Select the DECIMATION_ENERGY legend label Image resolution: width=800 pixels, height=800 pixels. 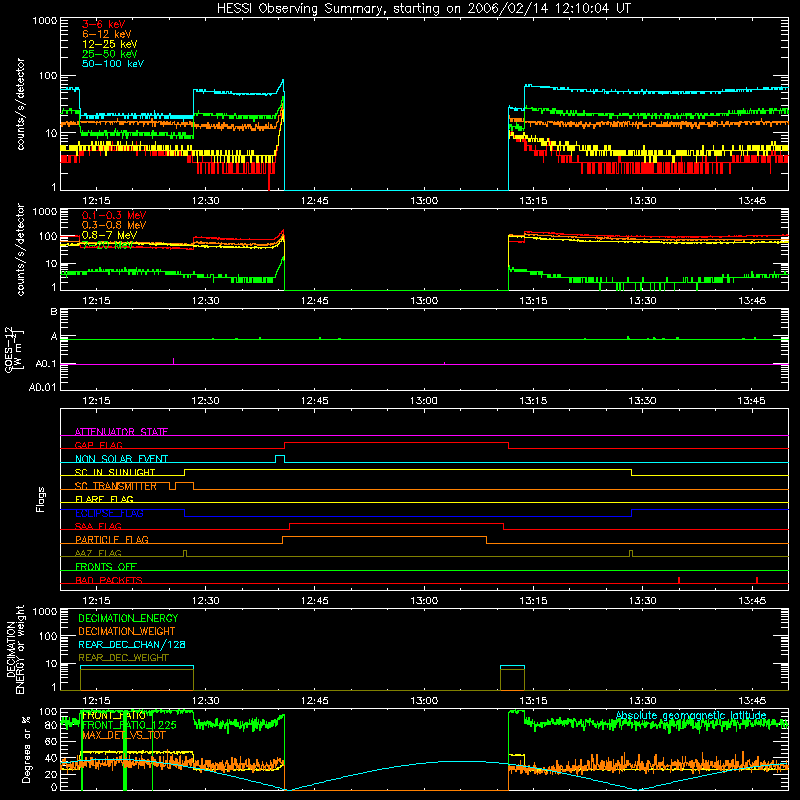(x=128, y=618)
